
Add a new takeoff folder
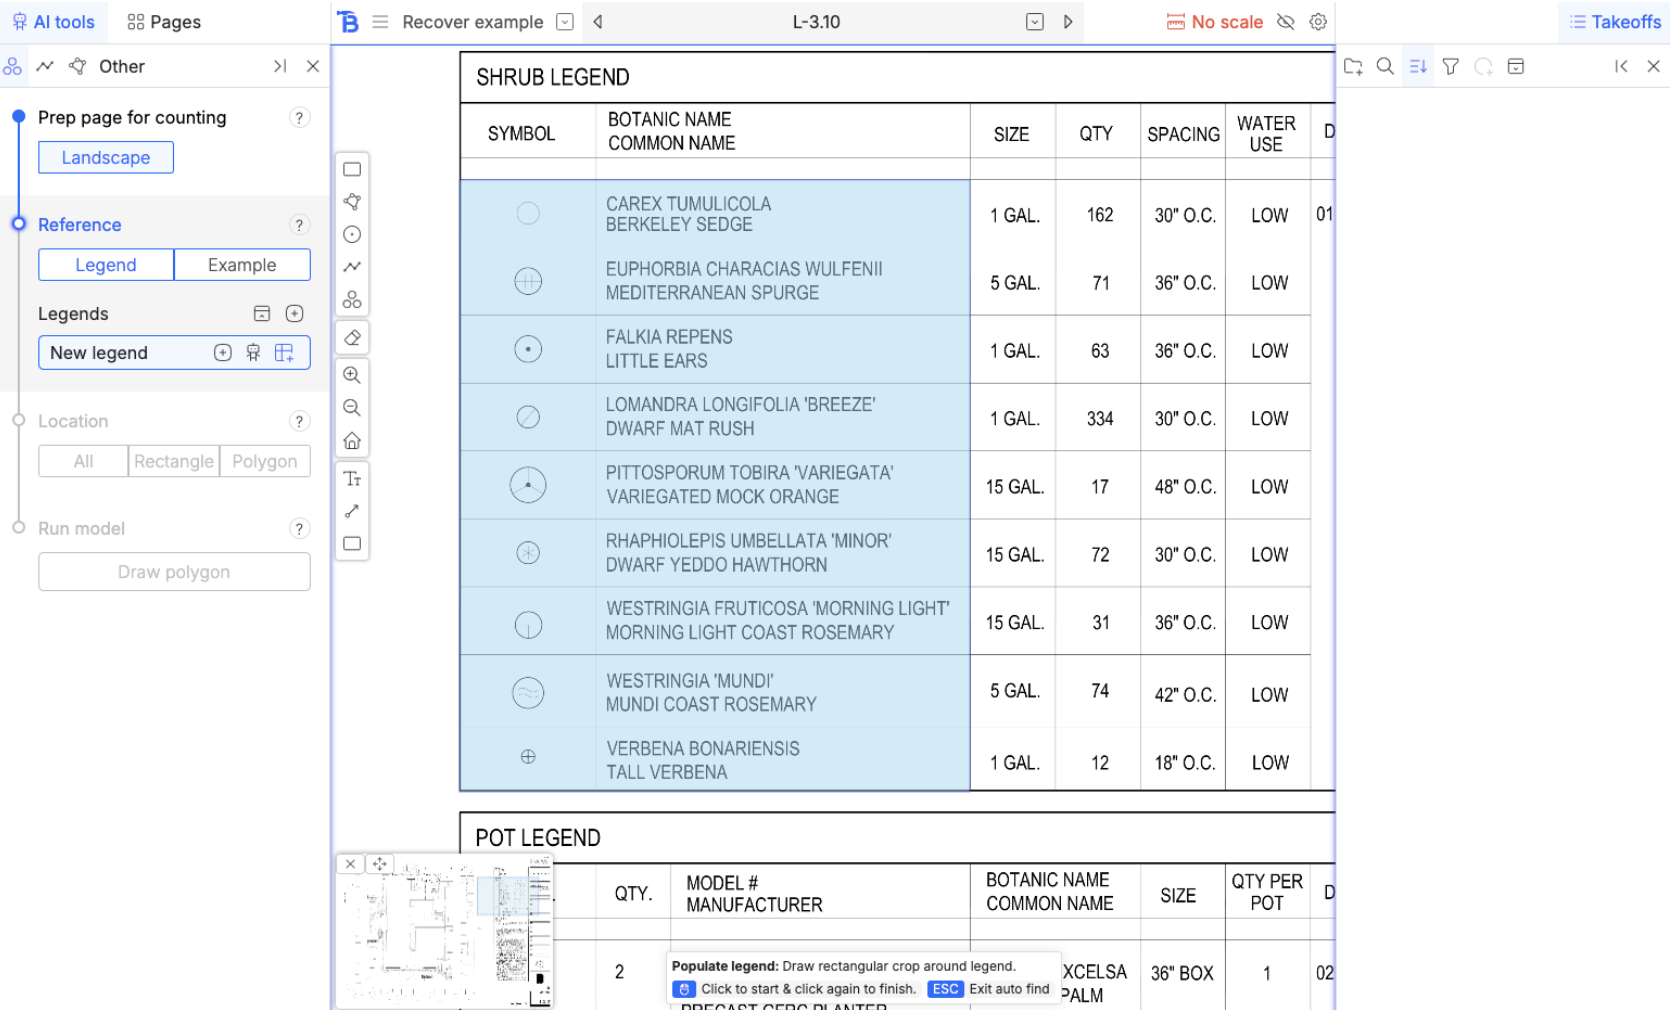coord(1353,66)
